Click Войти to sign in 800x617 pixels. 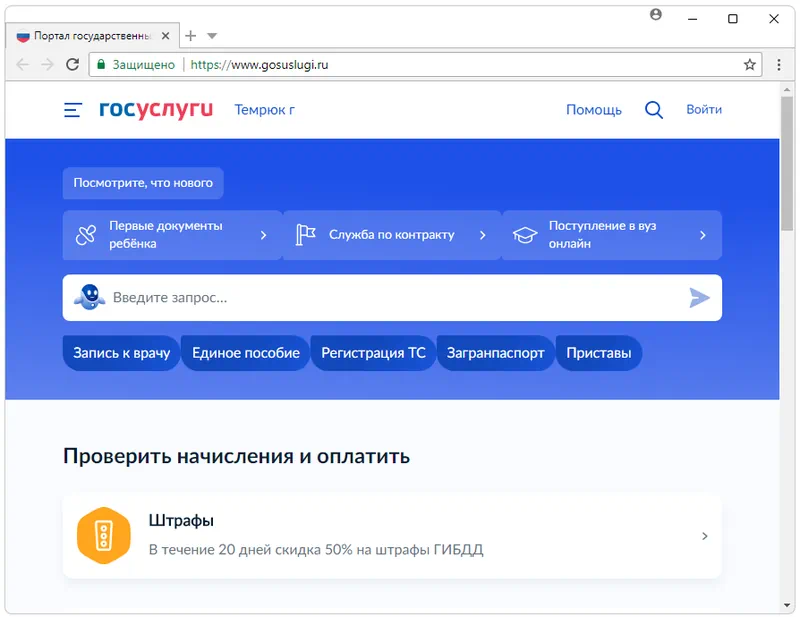[x=704, y=109]
